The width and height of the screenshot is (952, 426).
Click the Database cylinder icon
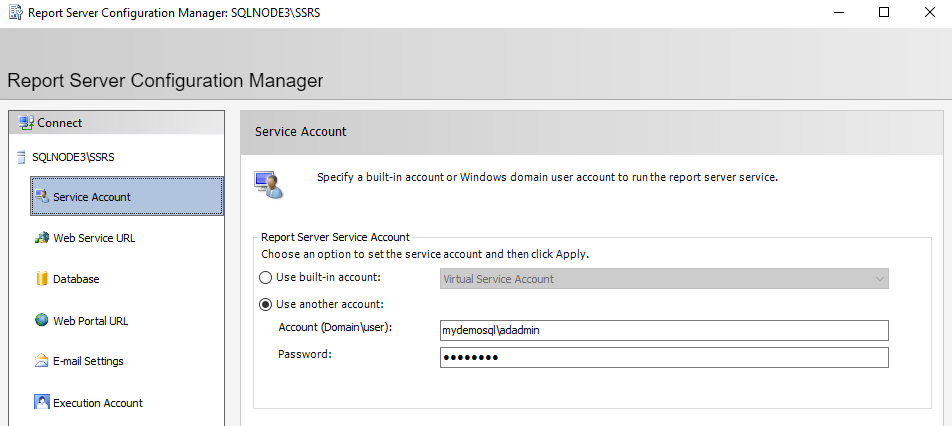[42, 279]
